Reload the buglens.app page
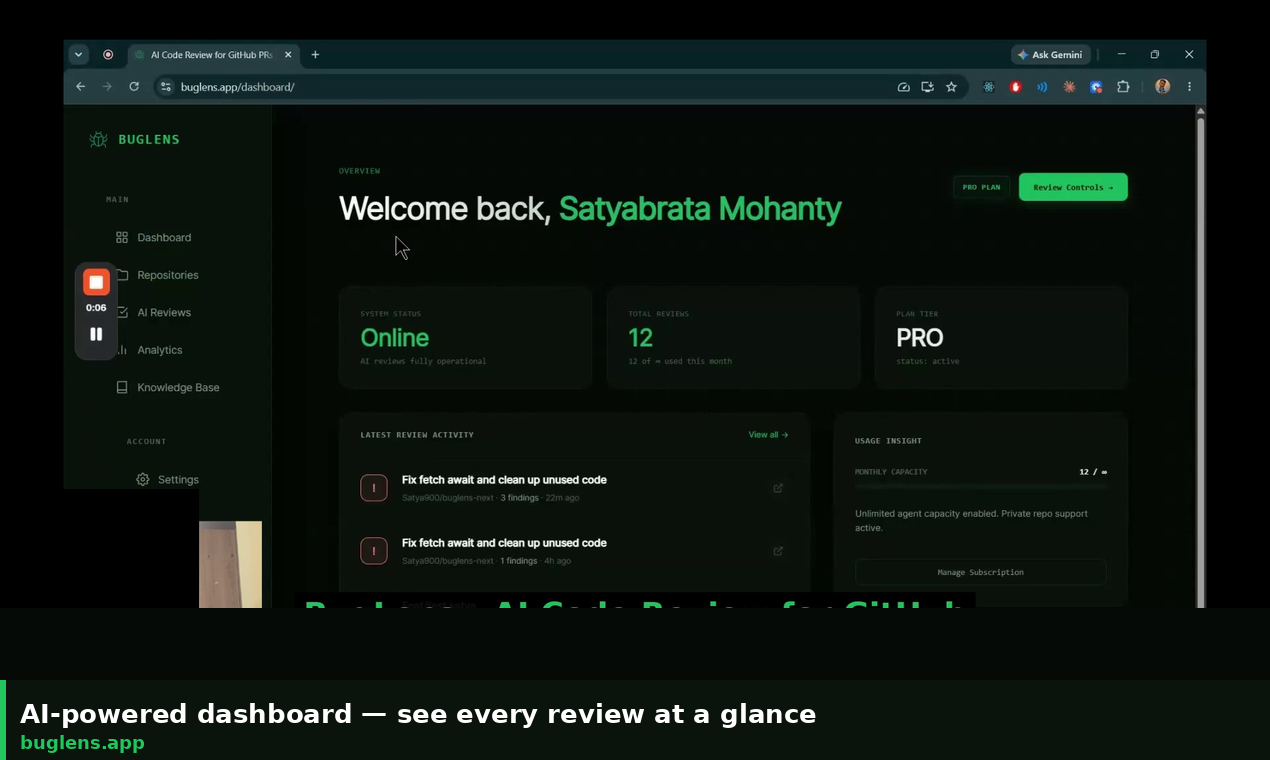This screenshot has width=1270, height=760. pos(134,87)
